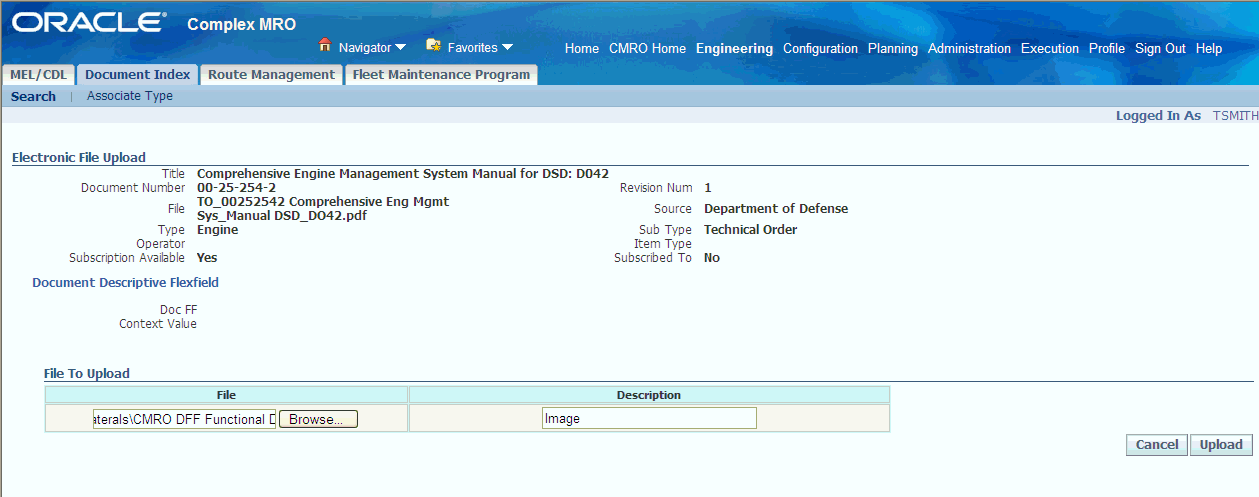Viewport: 1259px width, 497px height.
Task: Open the Planning menu item
Action: coord(893,48)
